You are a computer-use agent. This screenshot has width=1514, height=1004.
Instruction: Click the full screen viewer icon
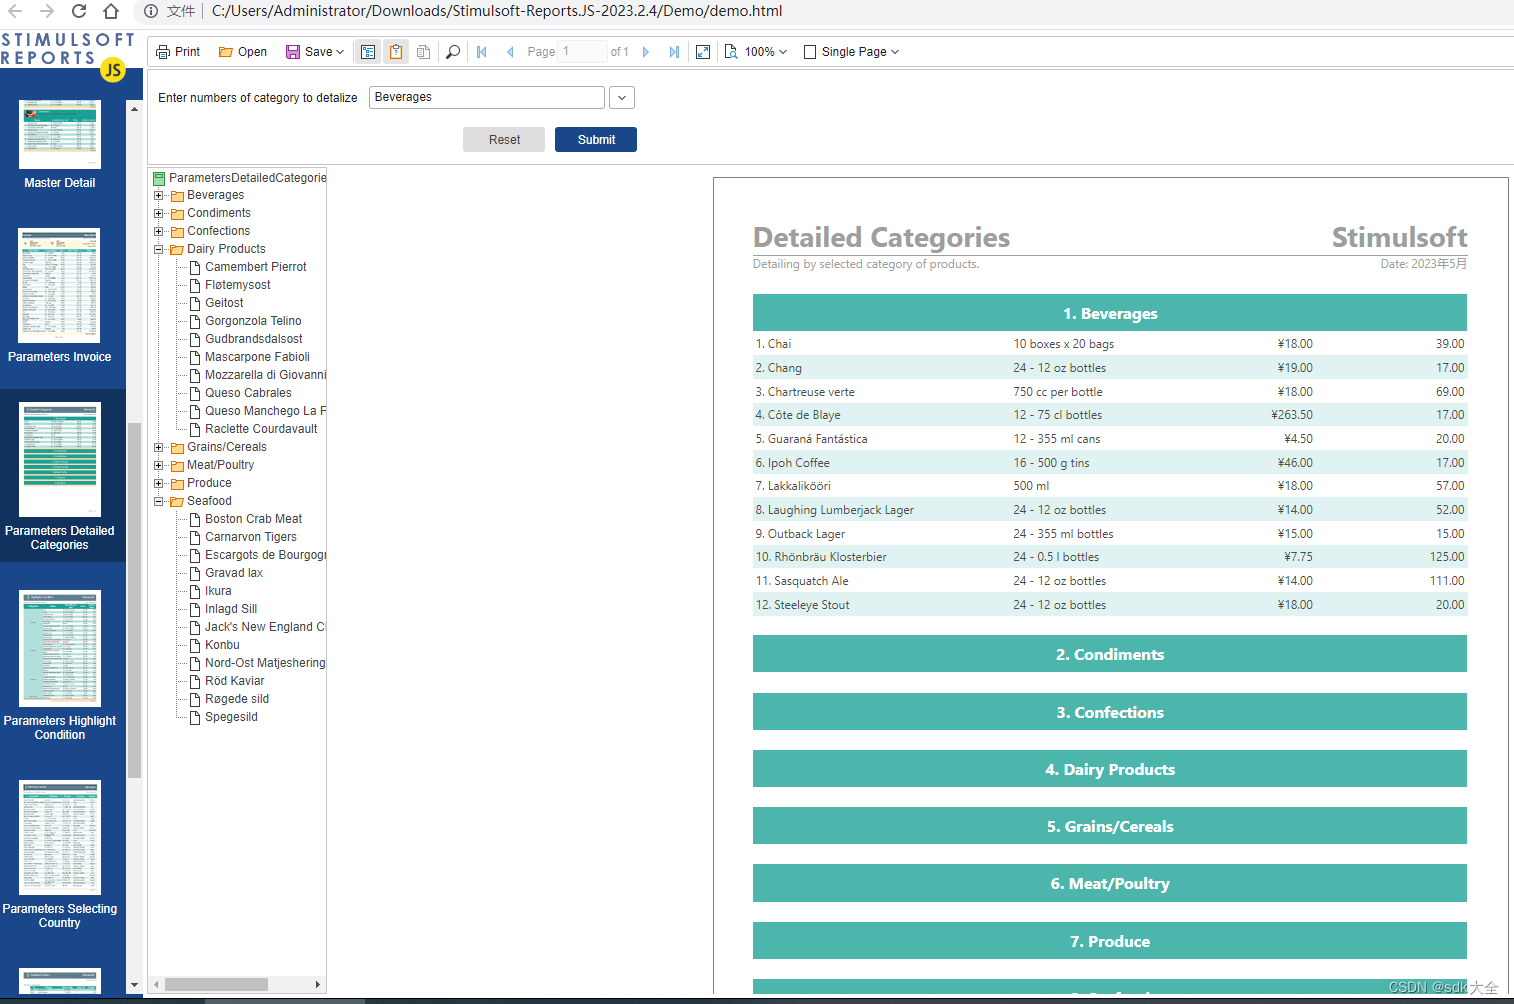[702, 51]
